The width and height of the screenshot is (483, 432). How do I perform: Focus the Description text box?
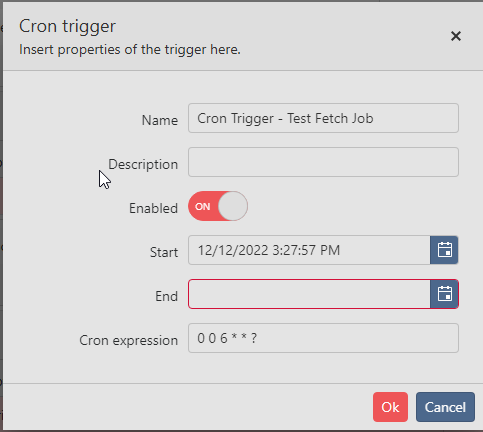pyautogui.click(x=323, y=162)
